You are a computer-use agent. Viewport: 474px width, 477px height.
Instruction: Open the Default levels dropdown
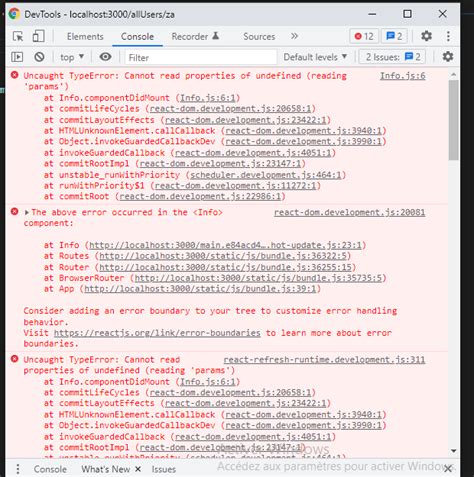click(315, 57)
